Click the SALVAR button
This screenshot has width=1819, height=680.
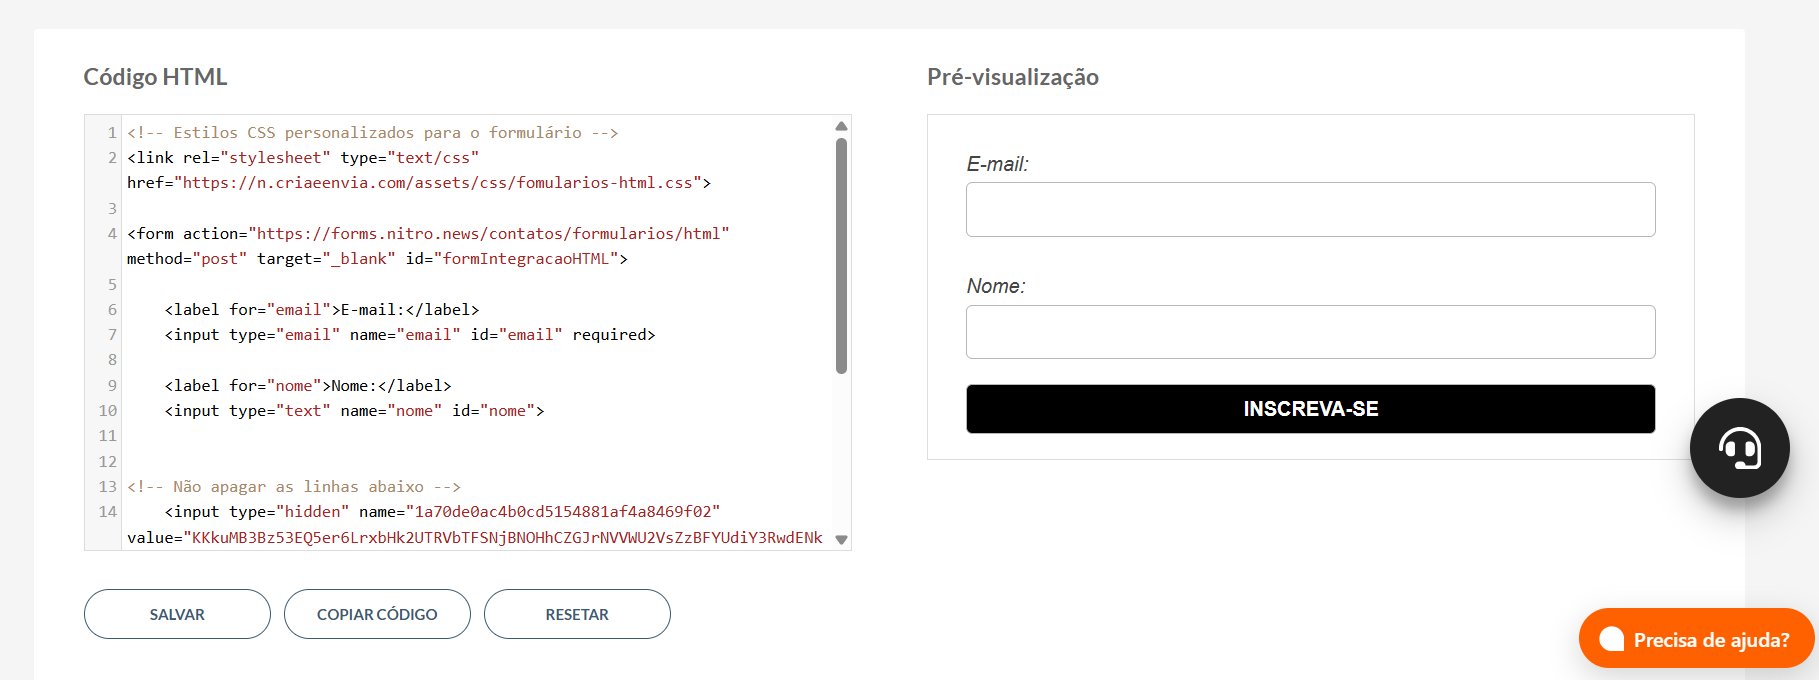pos(177,614)
